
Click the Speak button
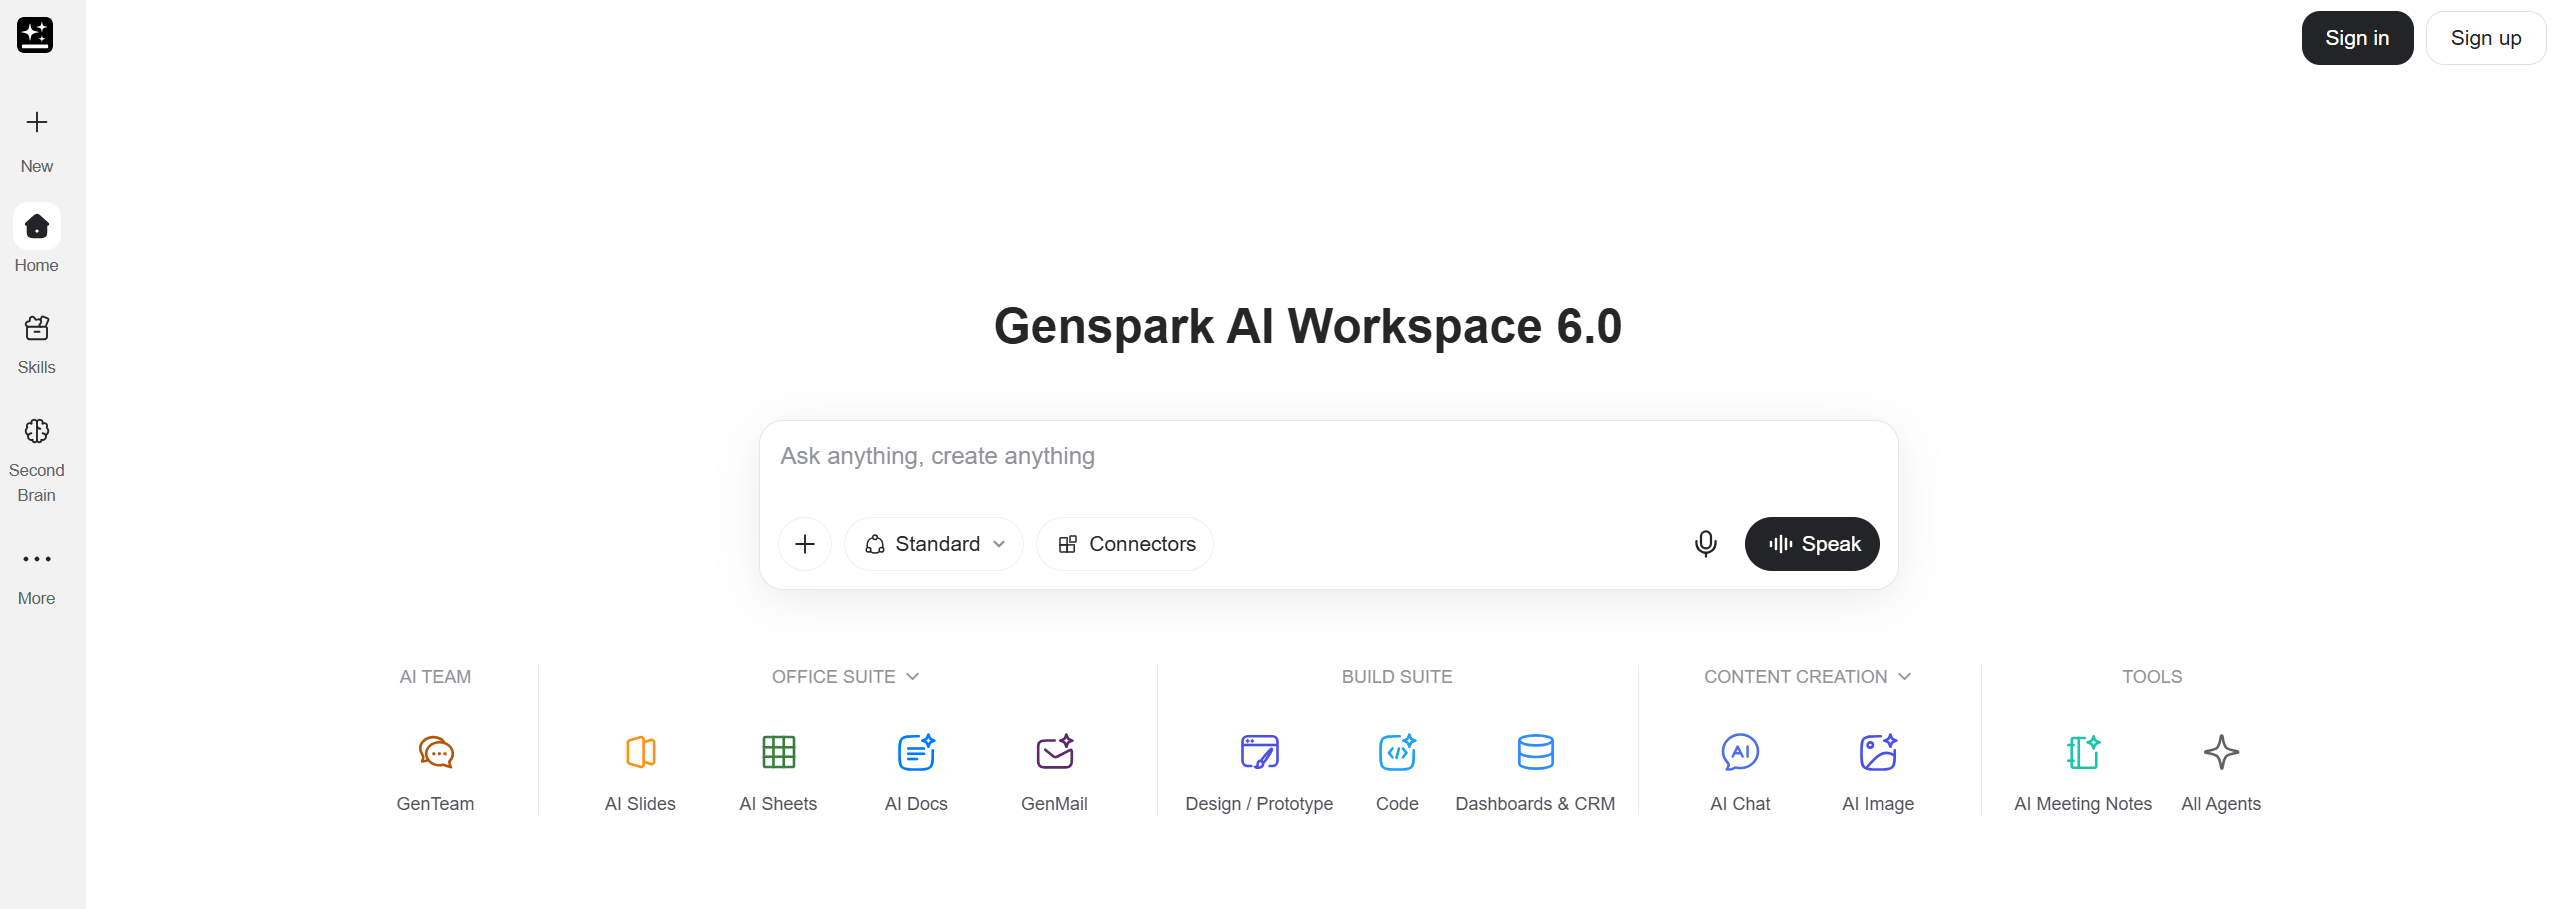point(1812,544)
